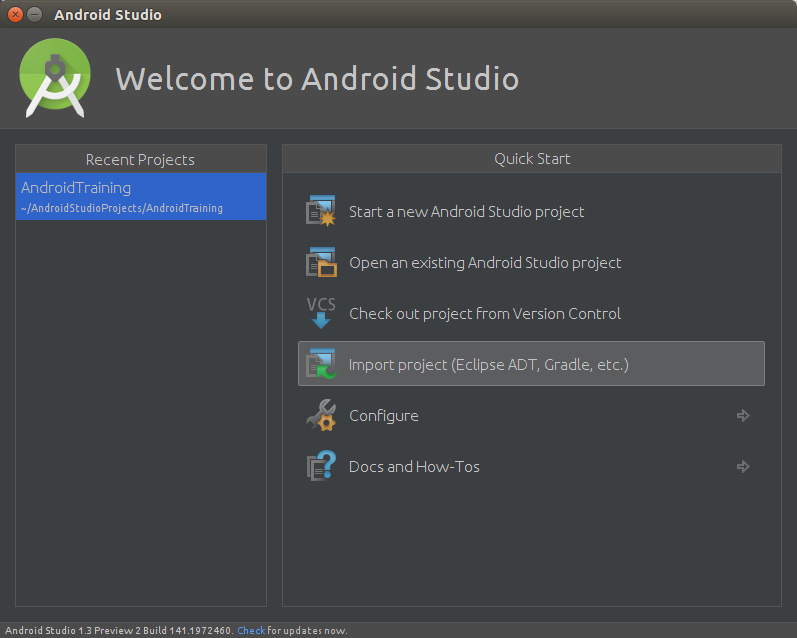
Task: Import project (Eclipse ADT, Gradle, etc.)
Action: click(x=531, y=363)
